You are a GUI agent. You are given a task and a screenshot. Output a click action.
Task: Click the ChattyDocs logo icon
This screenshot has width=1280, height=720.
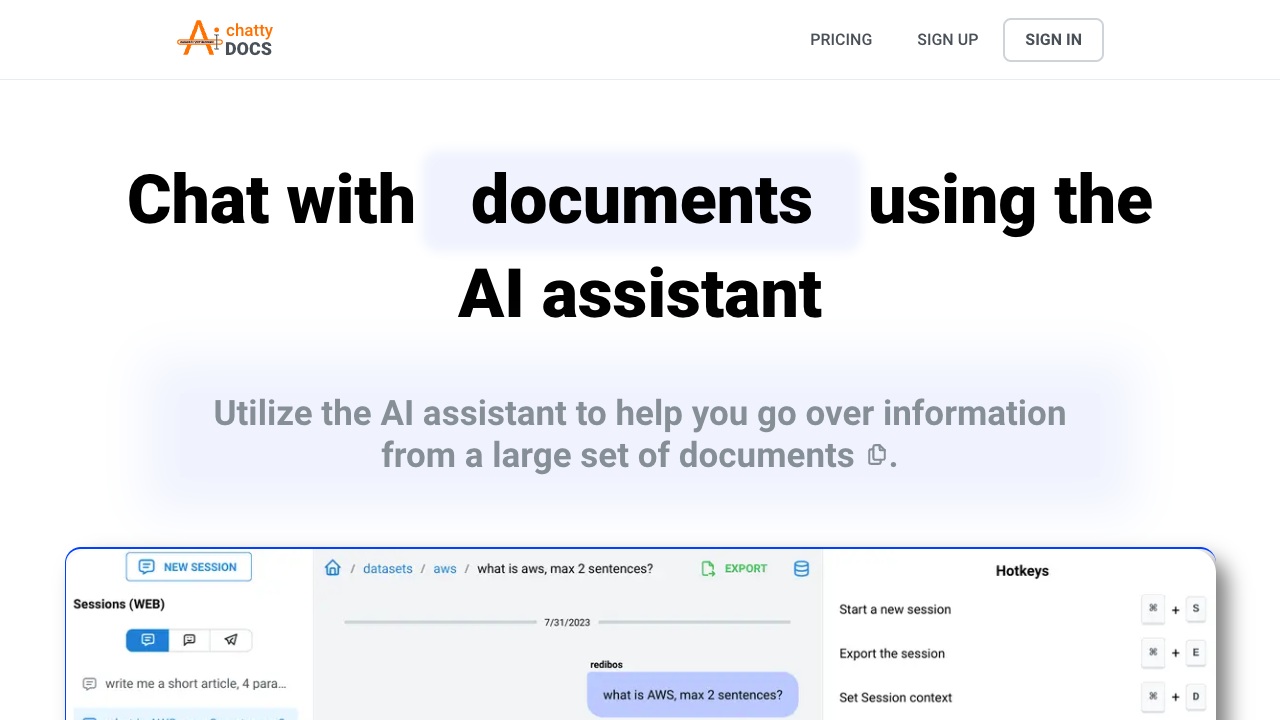tap(197, 38)
